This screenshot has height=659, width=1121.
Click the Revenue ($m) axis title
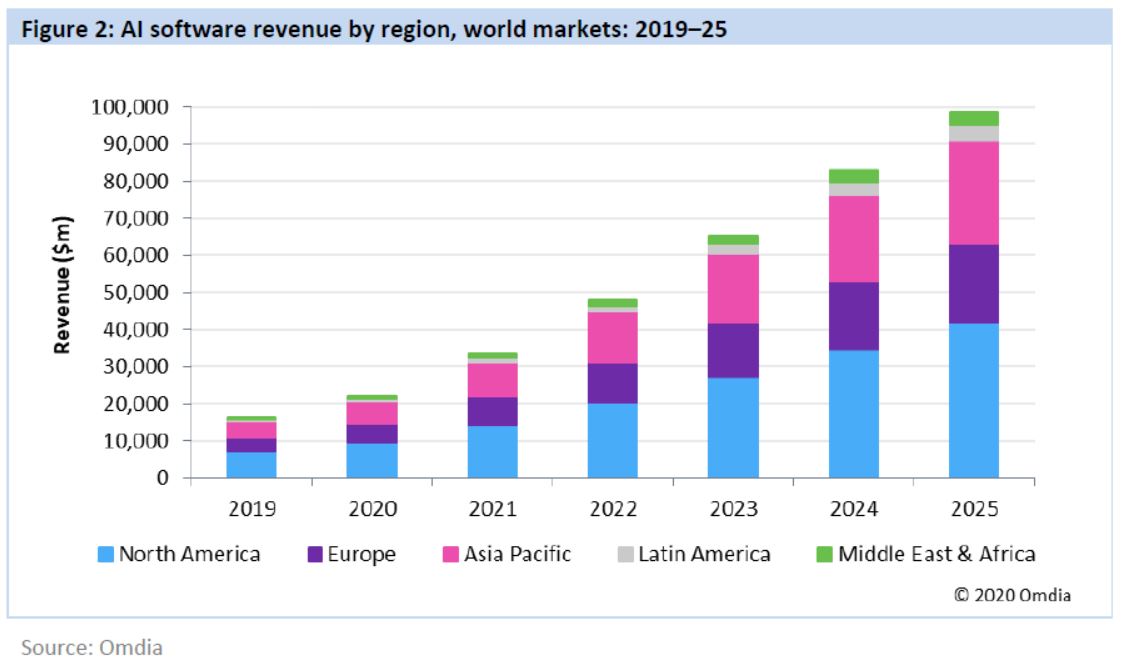63,283
